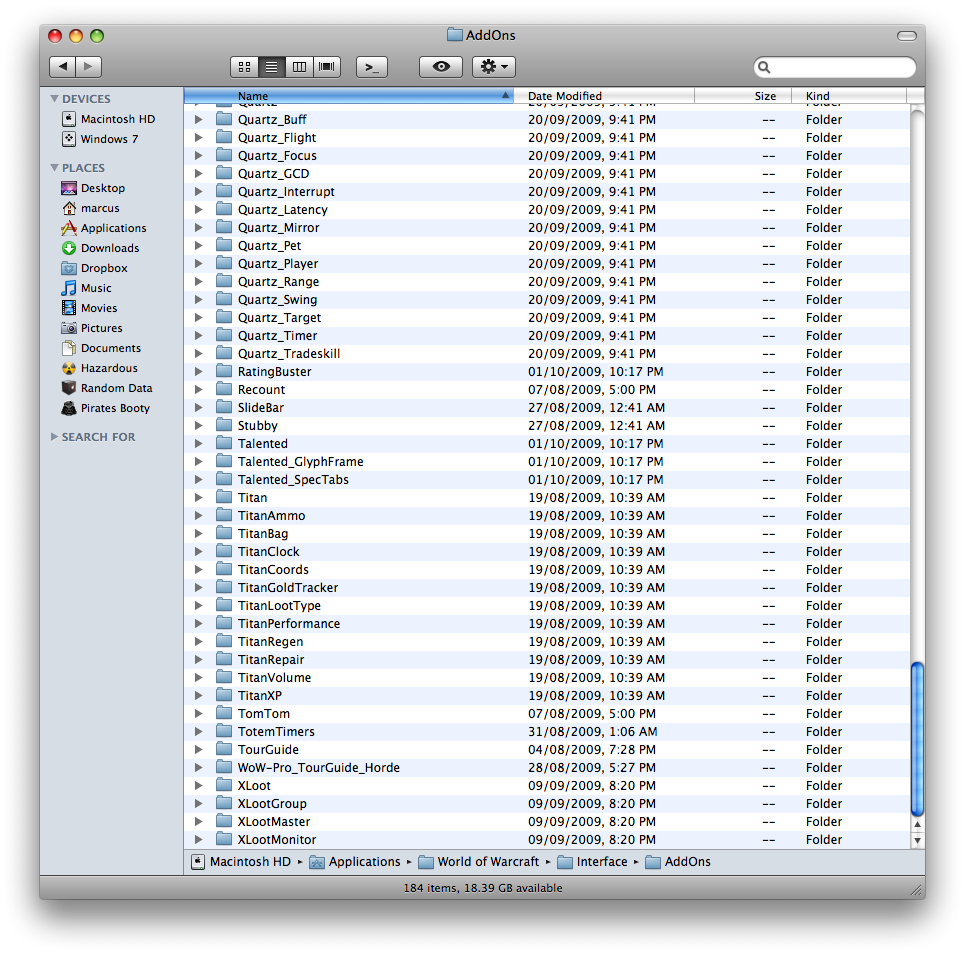
Task: Switch to Cover Flow view
Action: point(327,66)
